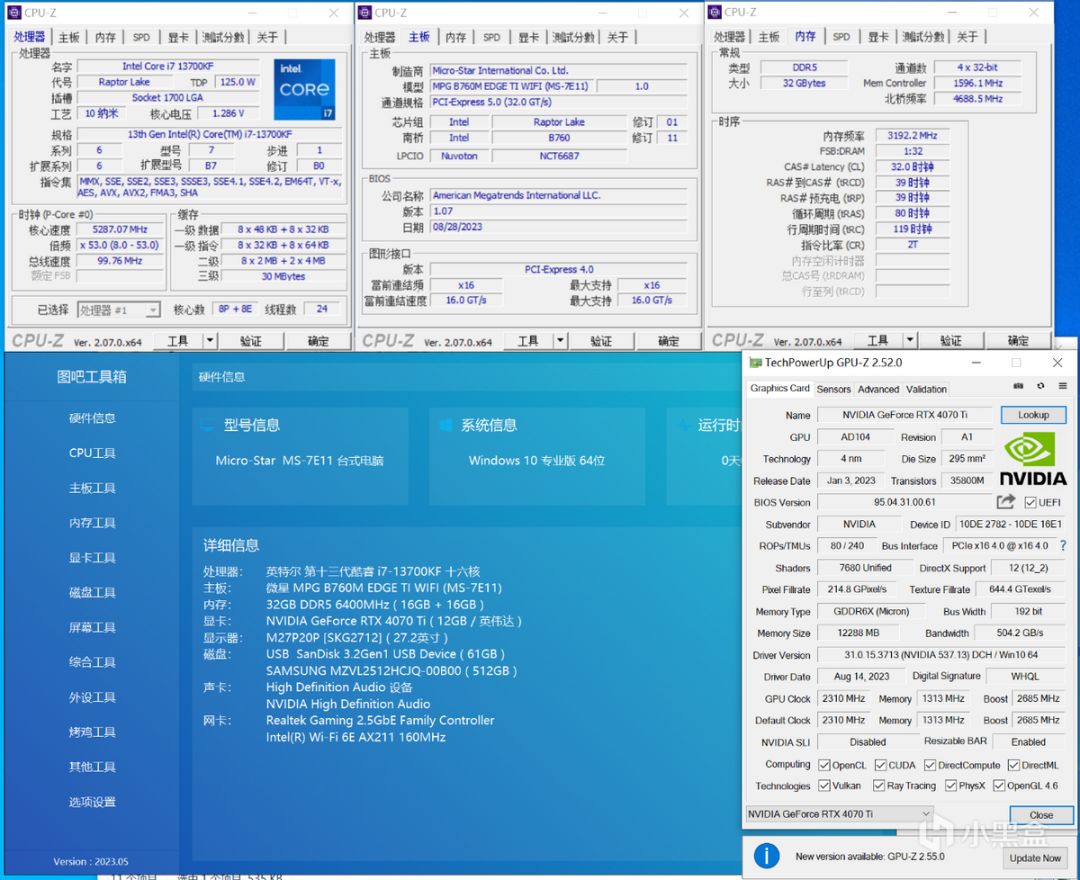The height and width of the screenshot is (880, 1080).
Task: Expand the 工具 dropdown arrow in first CPU-Z
Action: point(208,341)
